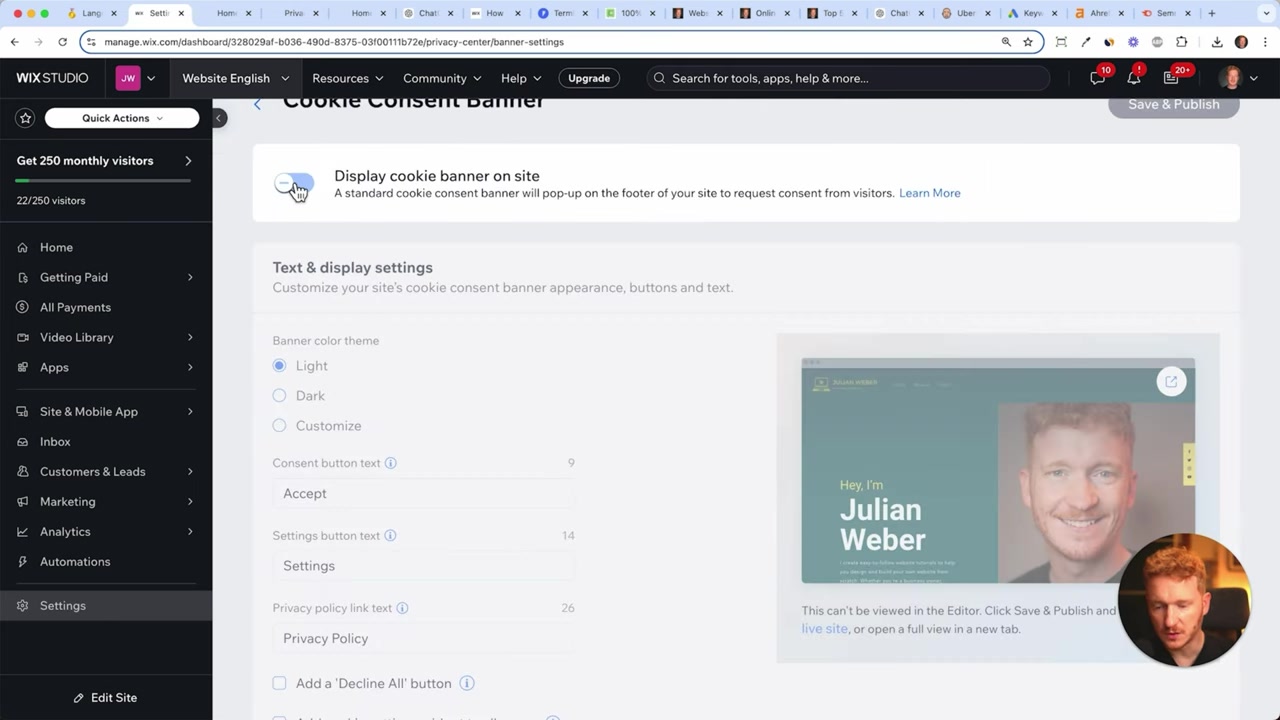Click the visitors progress bar
Image resolution: width=1280 pixels, height=720 pixels.
(x=103, y=181)
